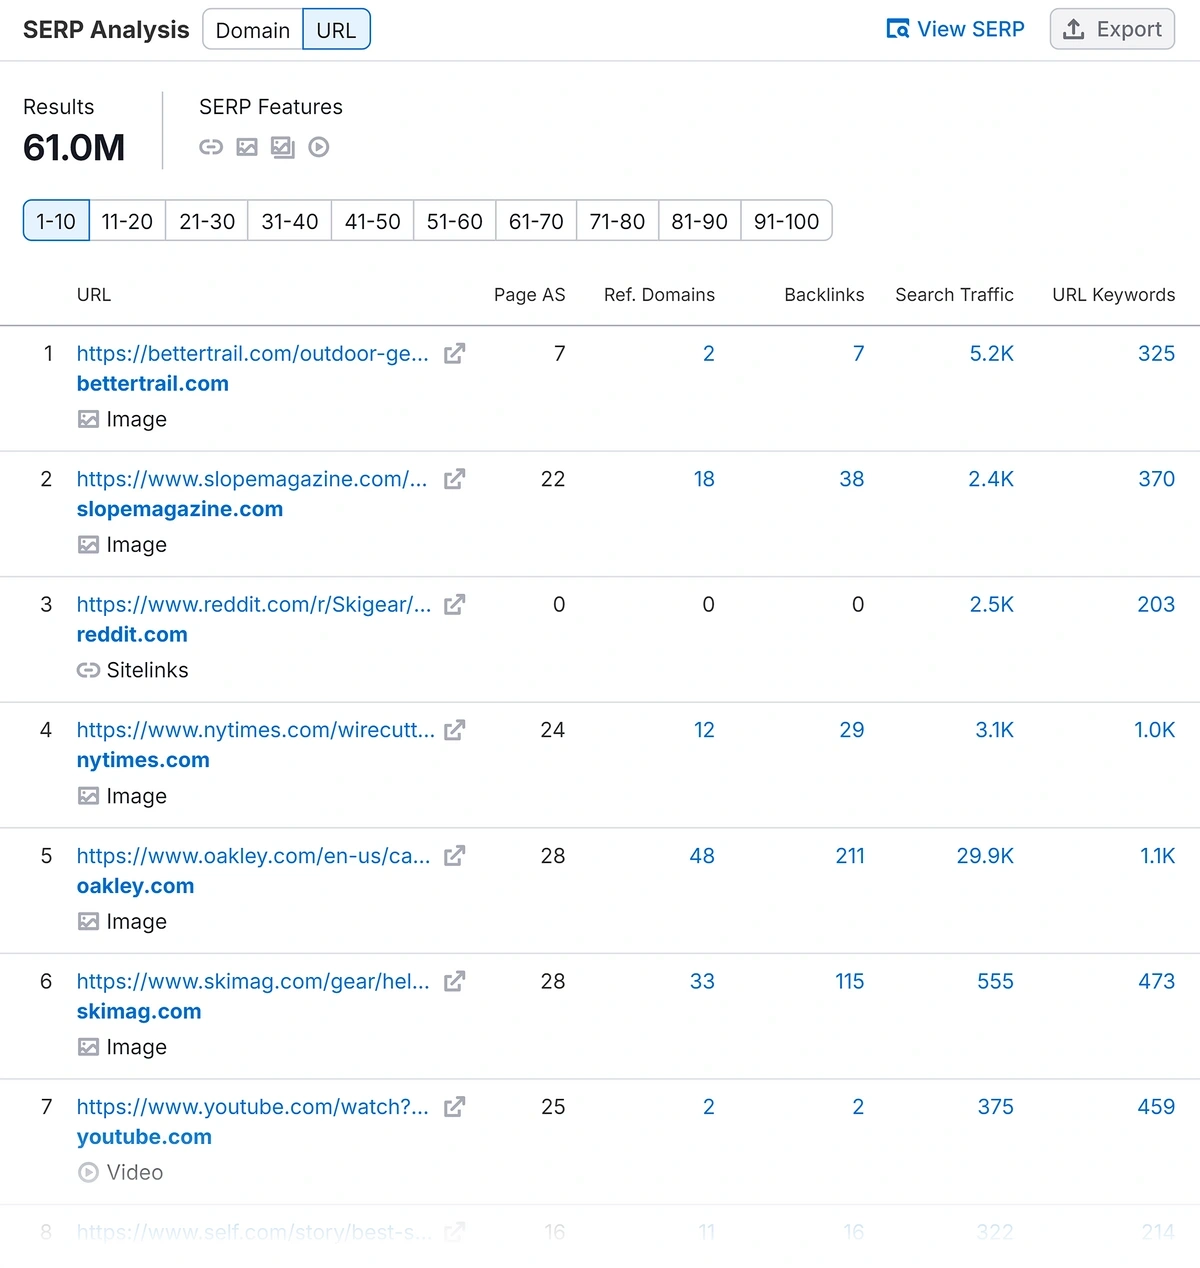
Task: Select the 61-70 results page tab
Action: 536,221
